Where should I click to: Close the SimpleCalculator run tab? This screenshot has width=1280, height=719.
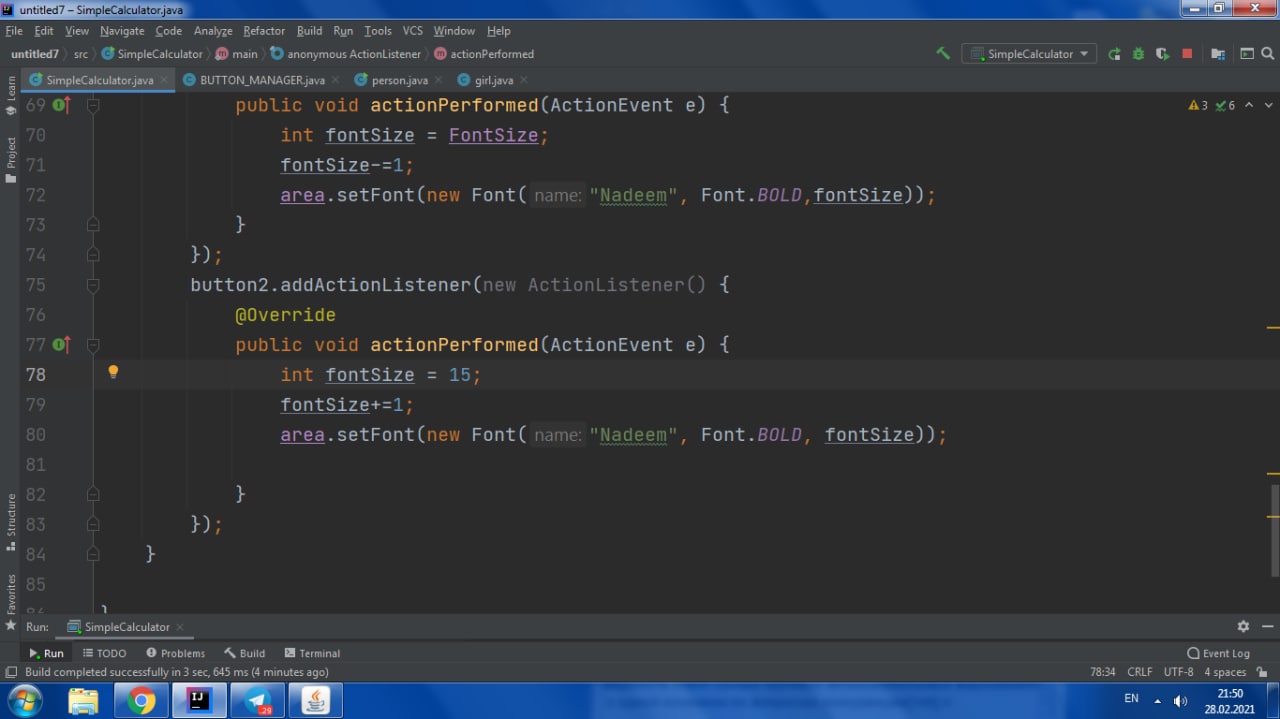point(180,627)
